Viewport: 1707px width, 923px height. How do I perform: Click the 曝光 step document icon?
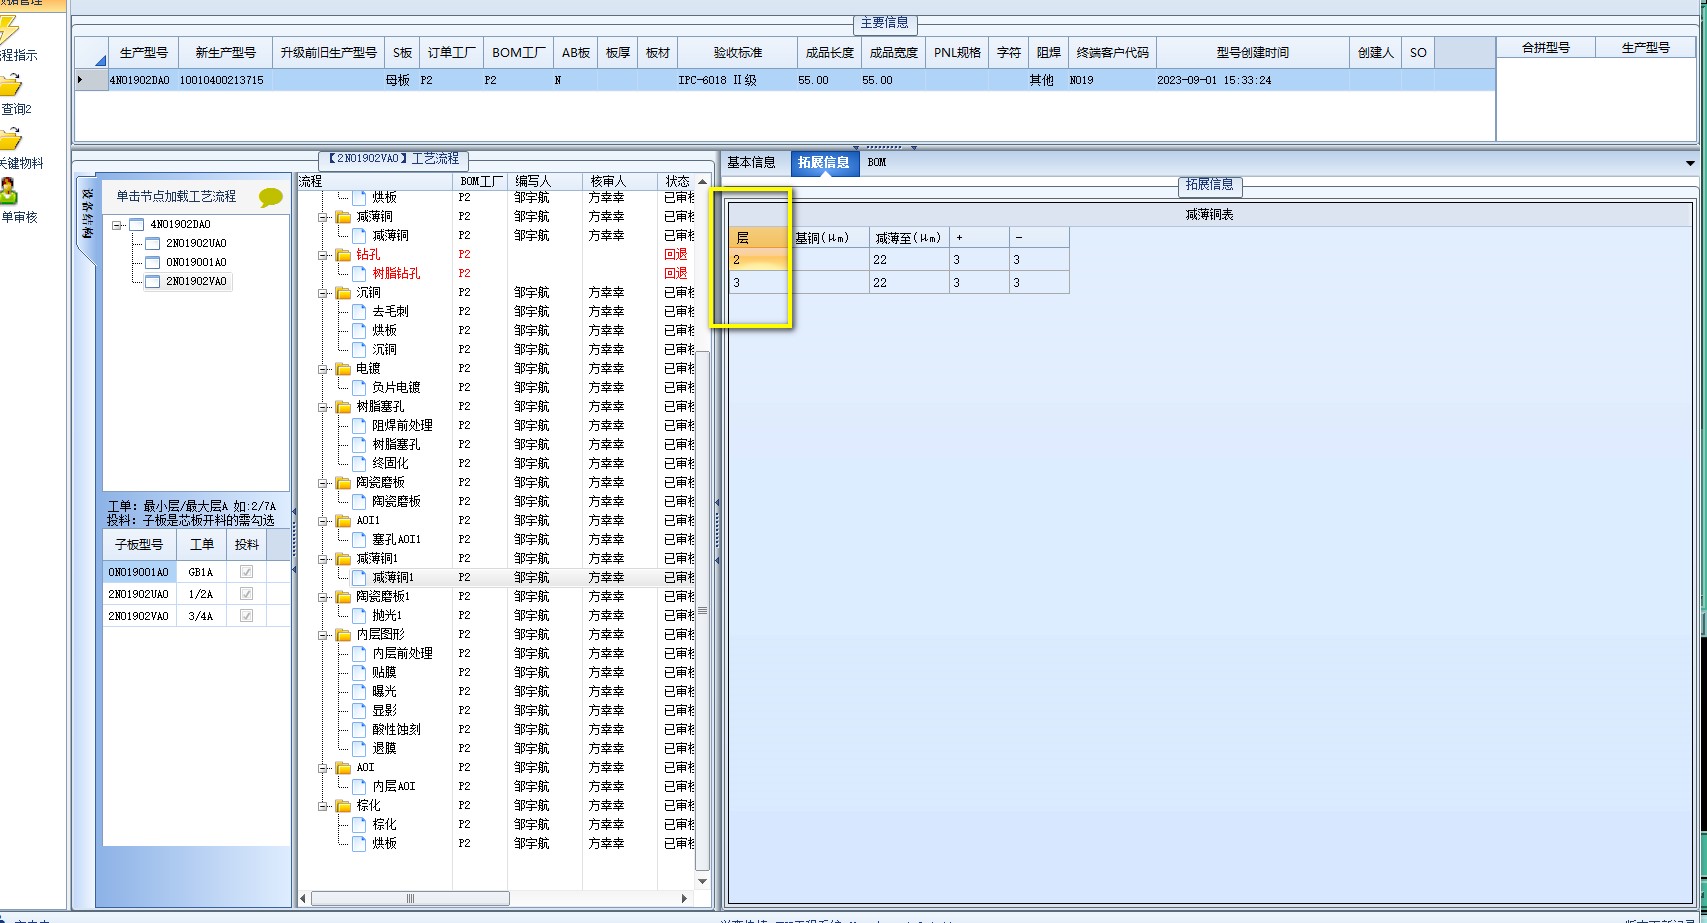pyautogui.click(x=359, y=691)
